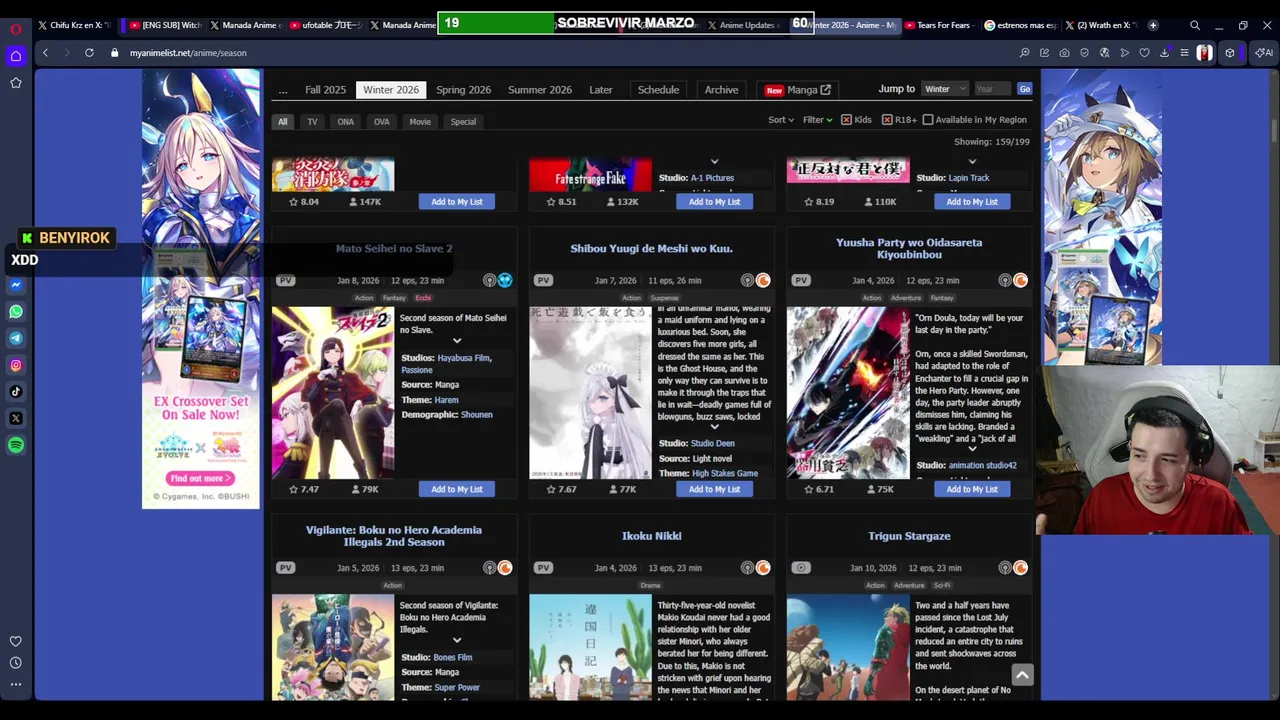The height and width of the screenshot is (720, 1280).
Task: Click the ellipsis for earlier seasons
Action: (283, 90)
